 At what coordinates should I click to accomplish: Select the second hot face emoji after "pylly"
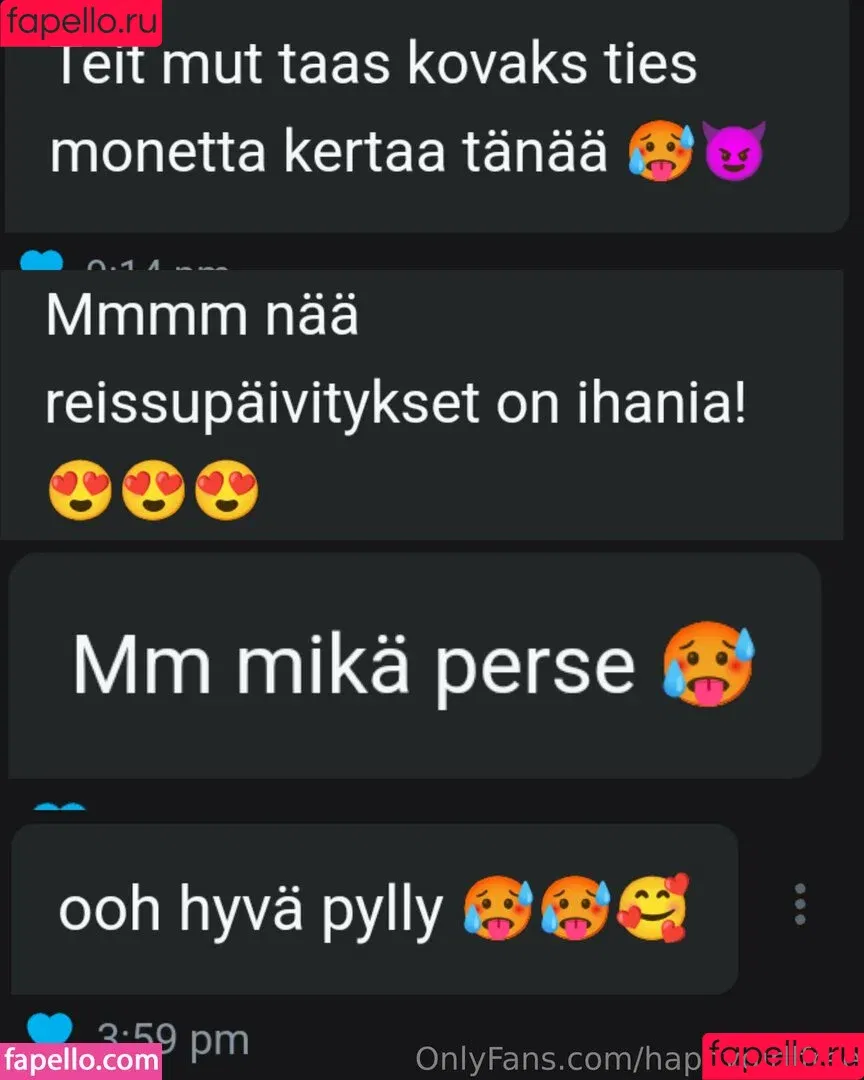tap(575, 908)
